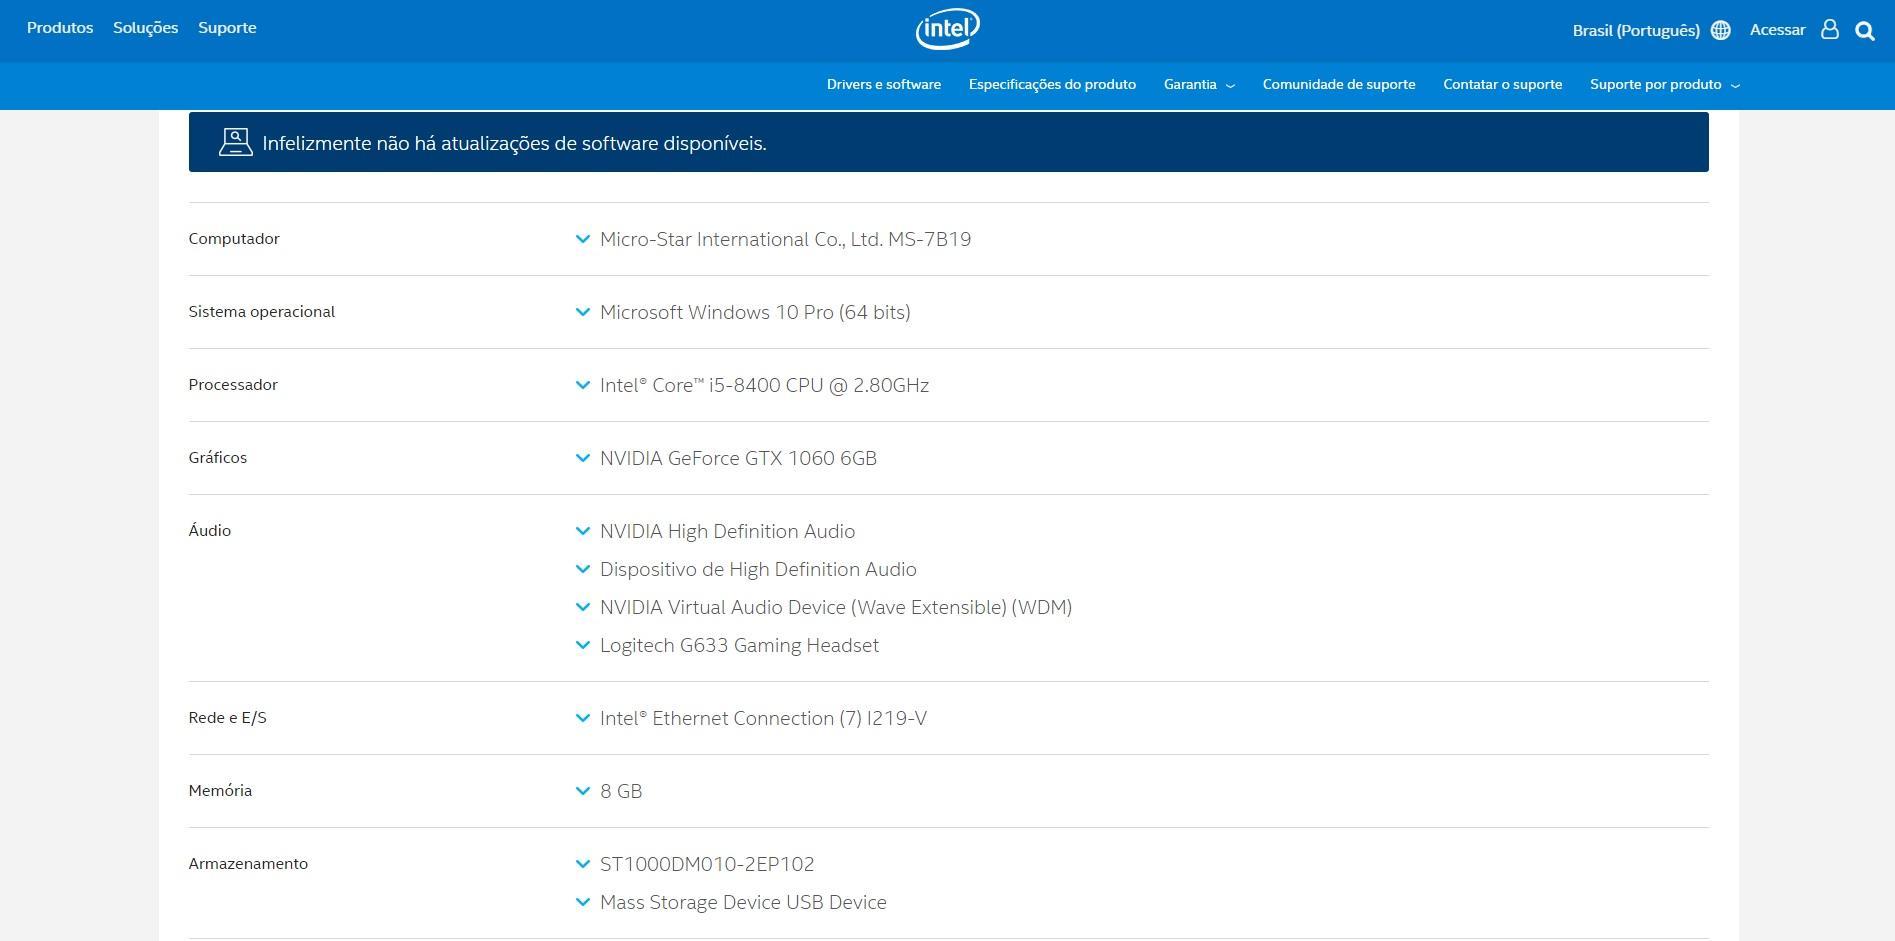
Task: Expand Intel Core i5-8400 CPU details
Action: pos(752,385)
